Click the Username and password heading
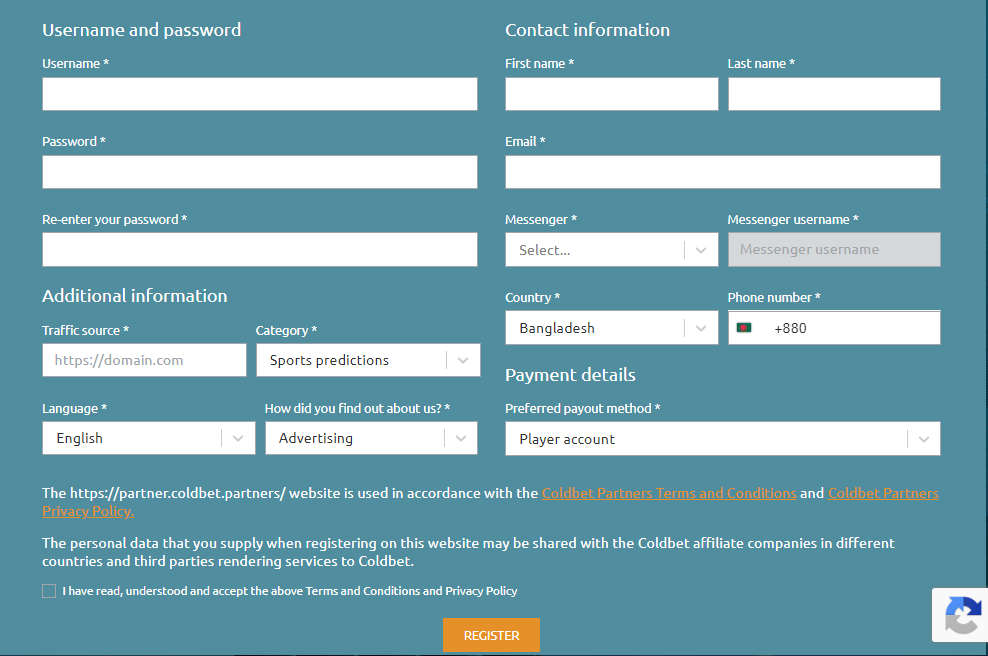 click(142, 30)
